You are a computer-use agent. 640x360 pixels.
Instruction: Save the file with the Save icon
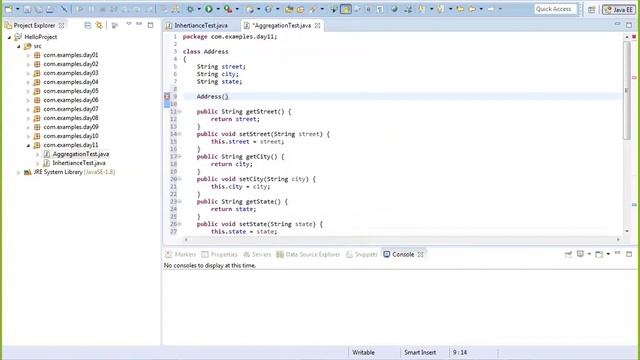[x=27, y=9]
